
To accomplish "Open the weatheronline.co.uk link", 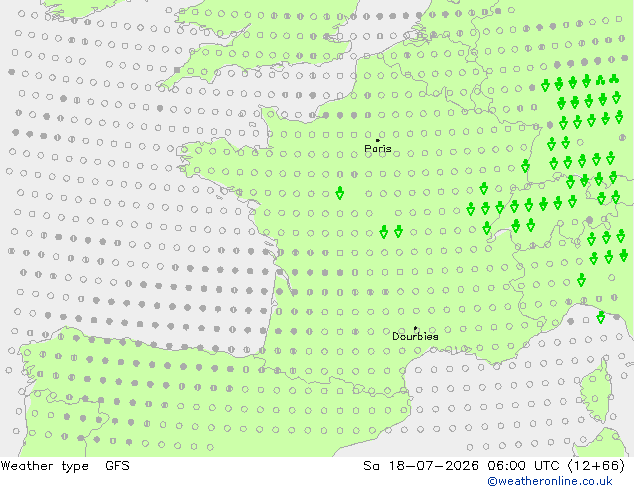I will [x=550, y=481].
